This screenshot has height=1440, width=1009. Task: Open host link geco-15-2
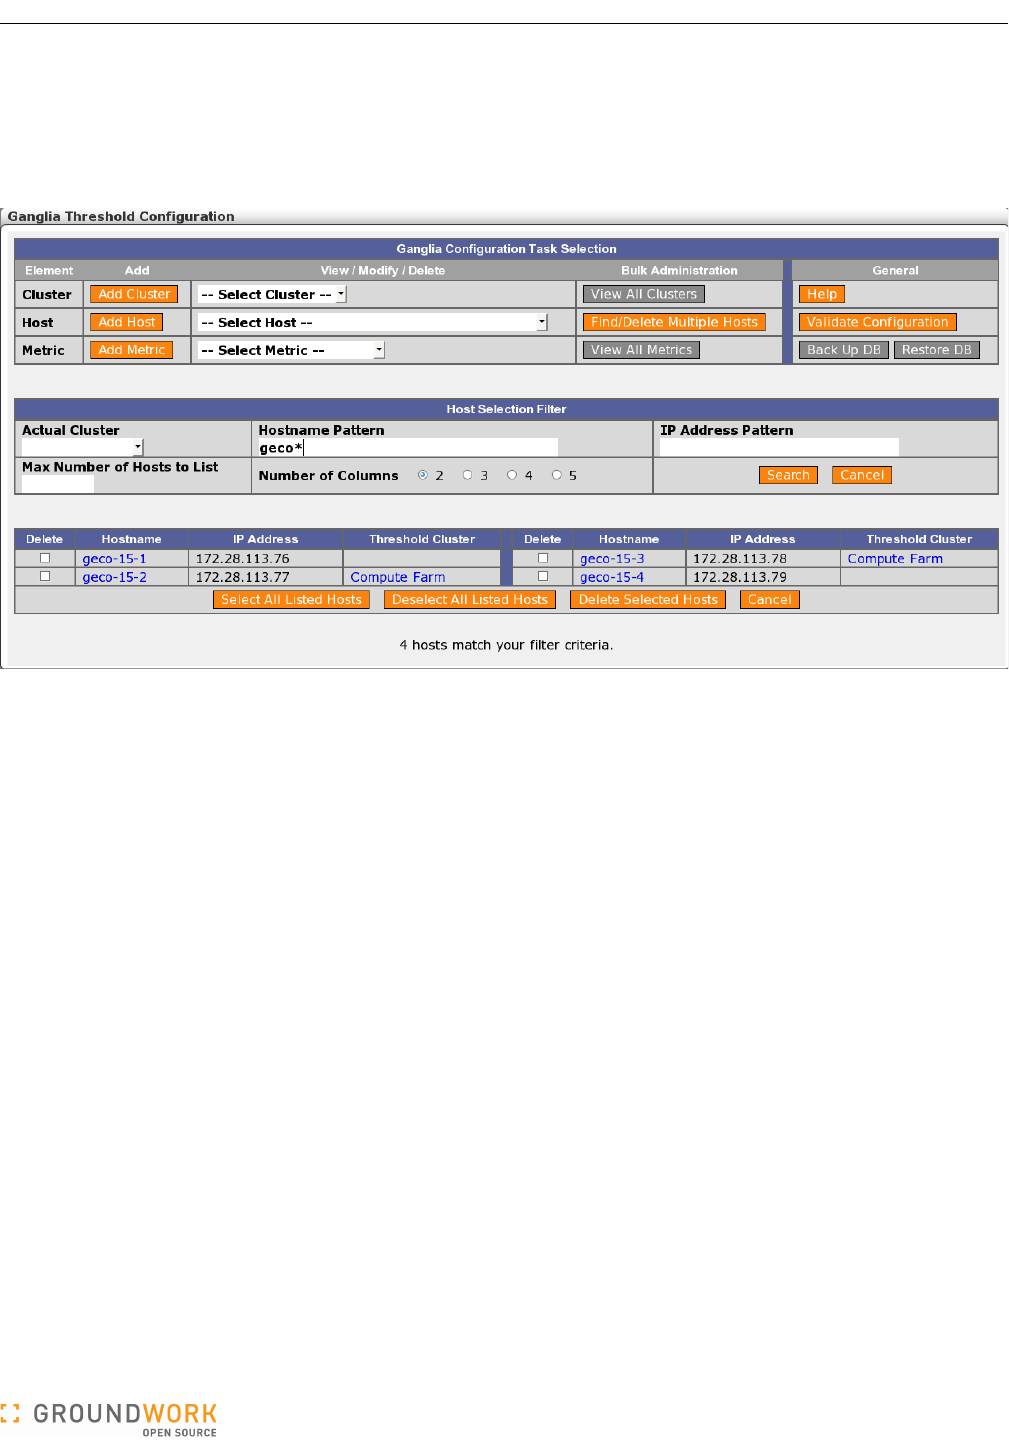coord(114,577)
